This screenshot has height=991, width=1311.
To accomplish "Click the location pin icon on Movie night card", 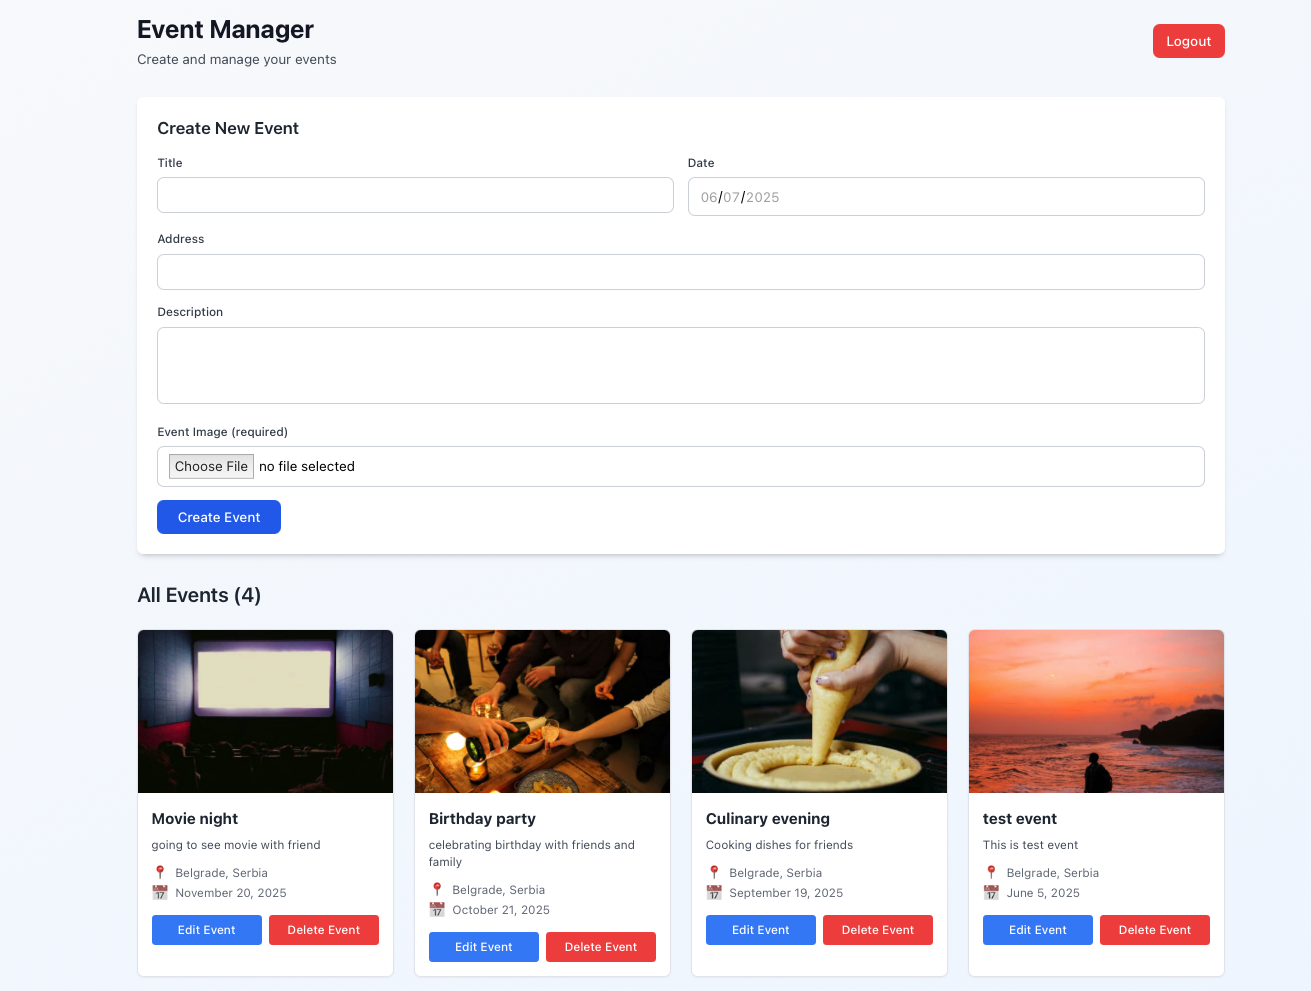I will coord(160,873).
